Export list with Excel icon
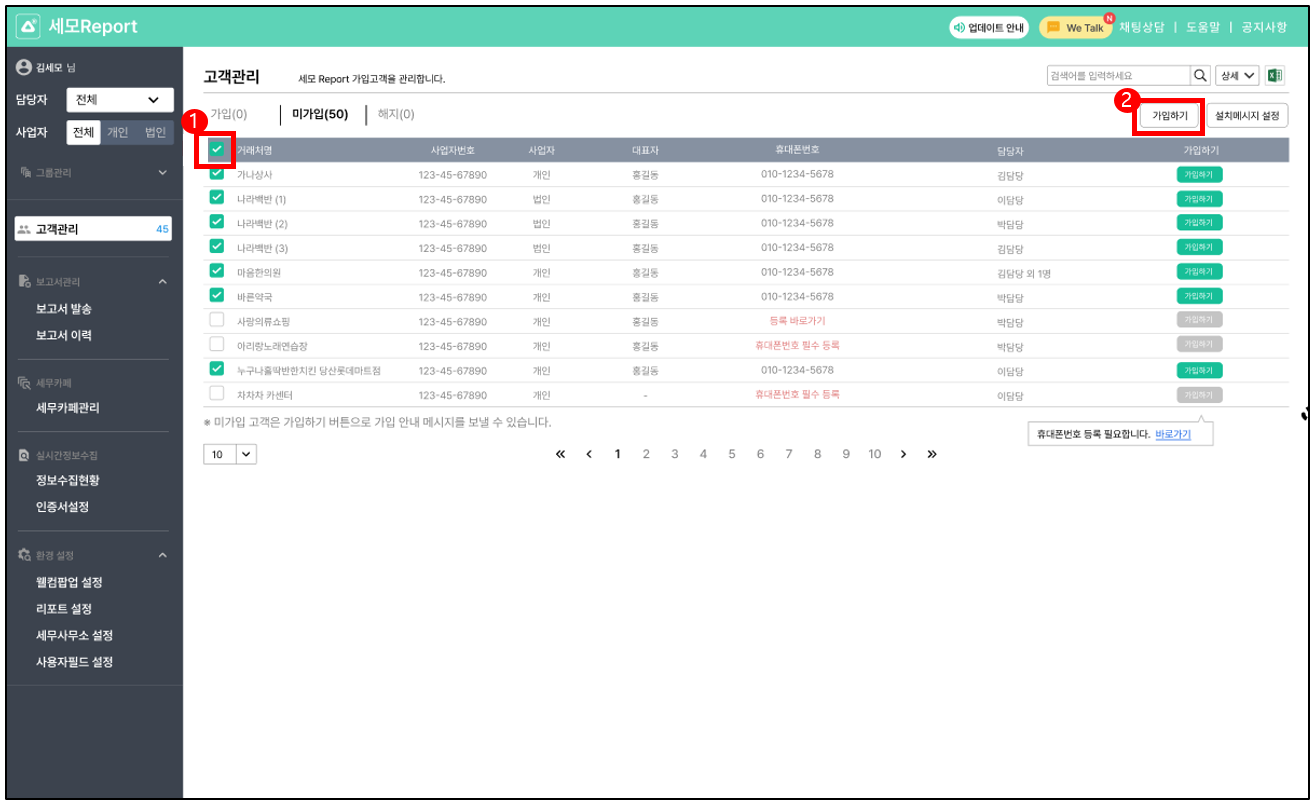1315x805 pixels. coord(1275,76)
